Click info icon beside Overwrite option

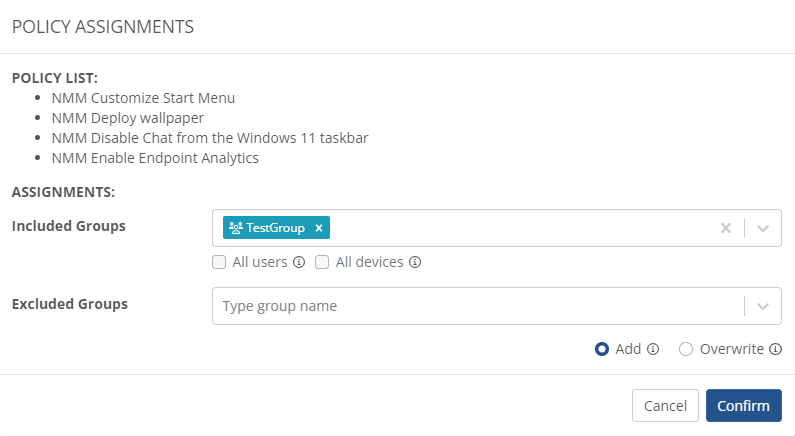(775, 350)
